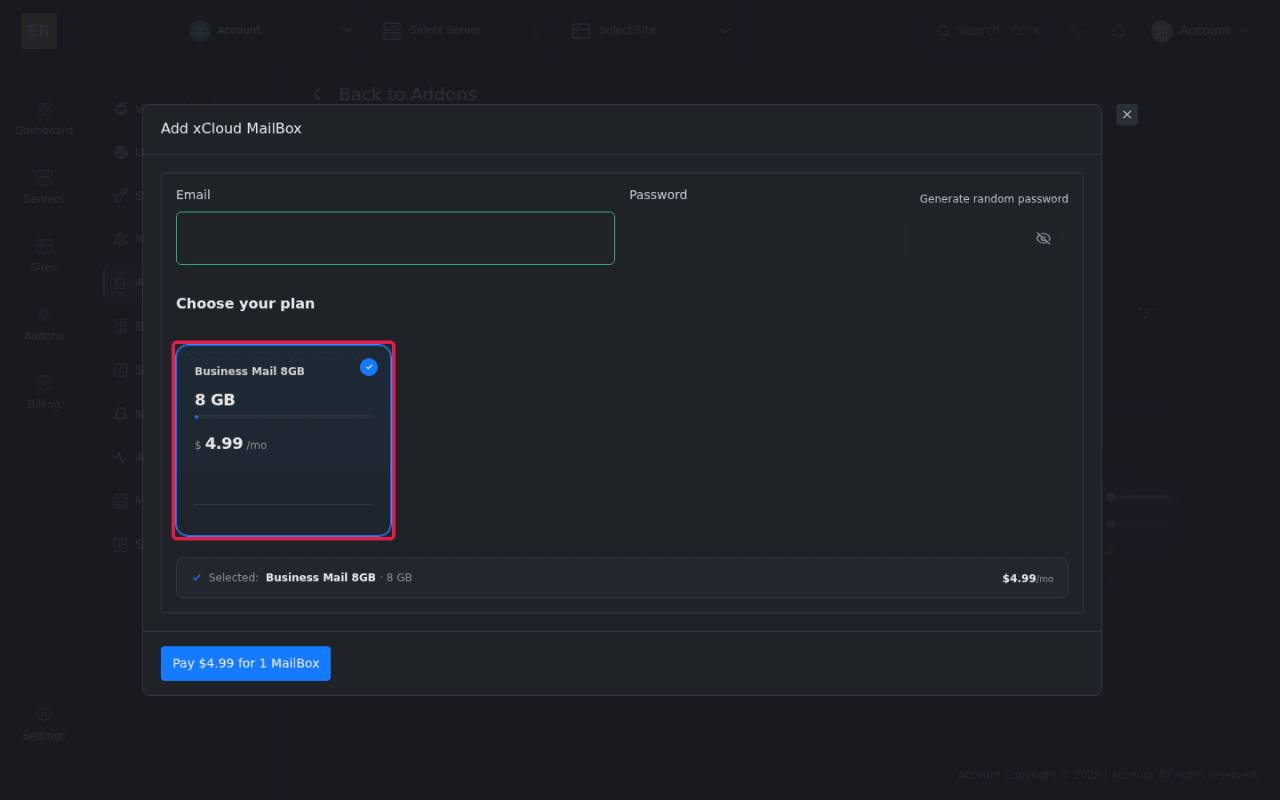Click the Email input field

pos(395,238)
